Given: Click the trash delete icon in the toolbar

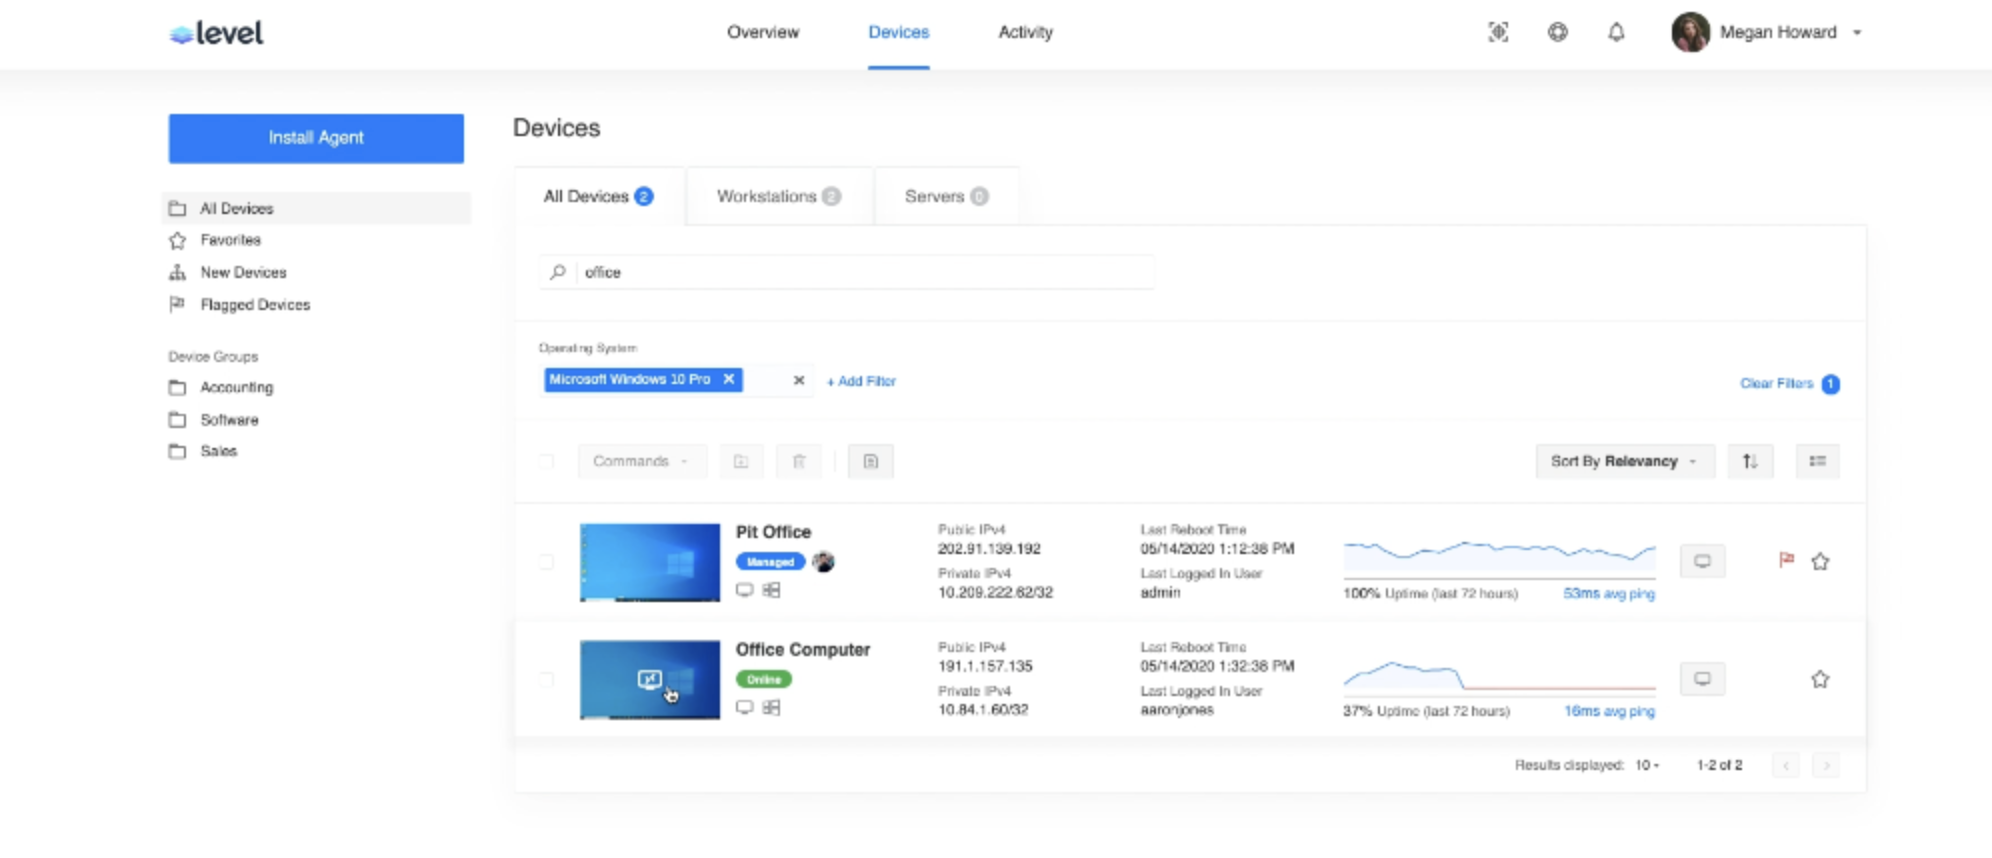Looking at the screenshot, I should click(x=799, y=461).
